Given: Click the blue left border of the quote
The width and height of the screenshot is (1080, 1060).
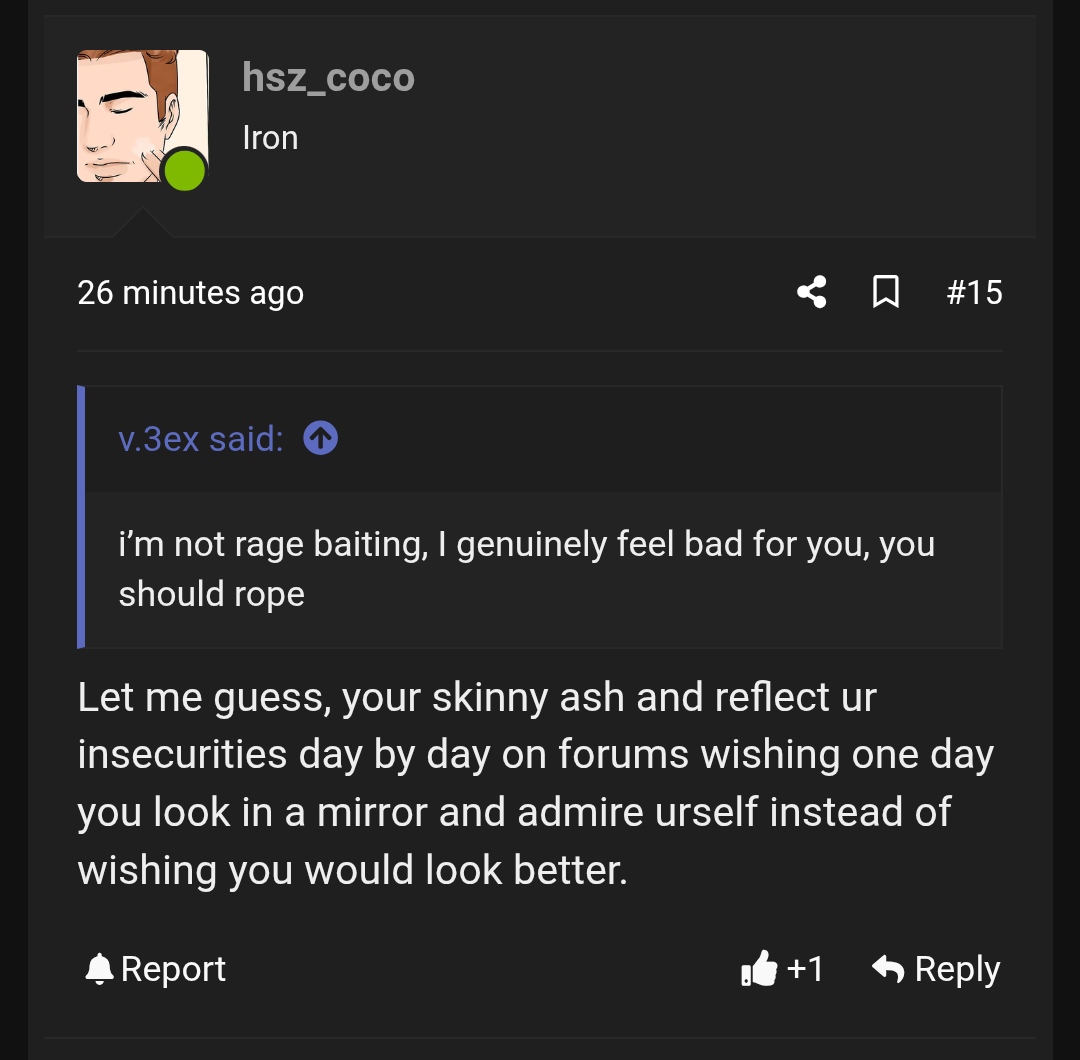Looking at the screenshot, I should (81, 517).
